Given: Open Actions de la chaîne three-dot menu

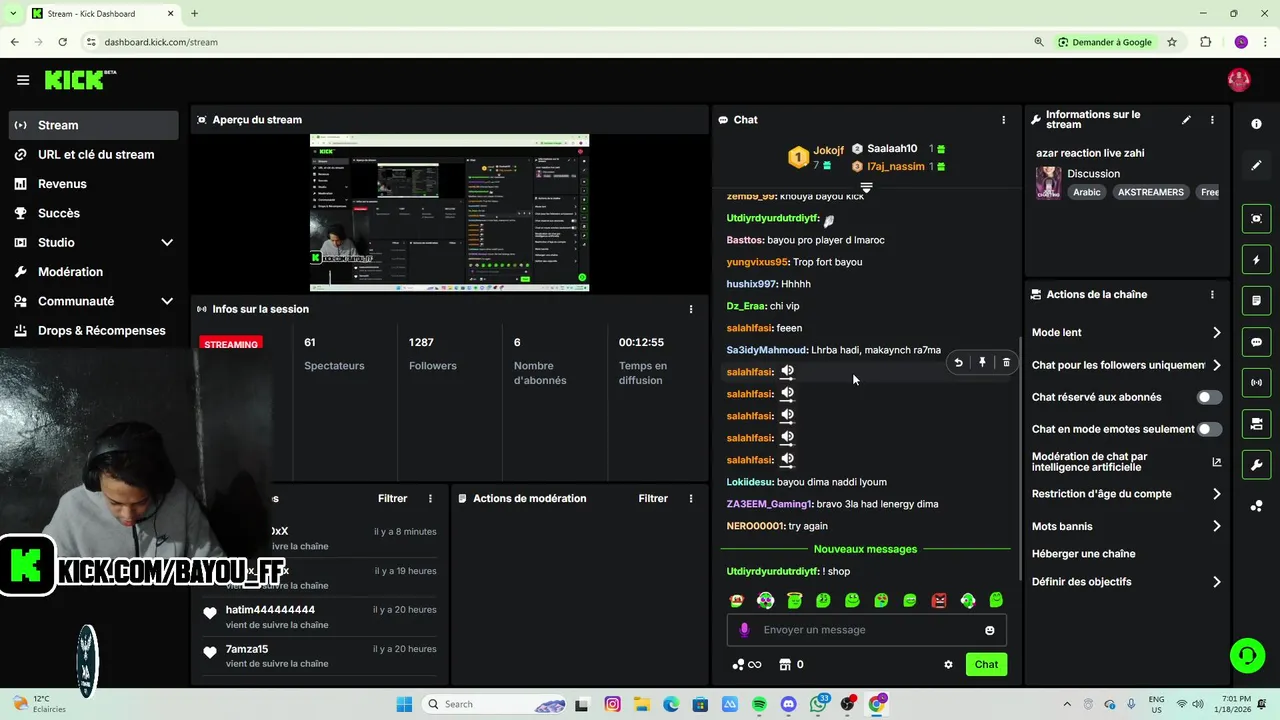Looking at the screenshot, I should [x=1212, y=295].
